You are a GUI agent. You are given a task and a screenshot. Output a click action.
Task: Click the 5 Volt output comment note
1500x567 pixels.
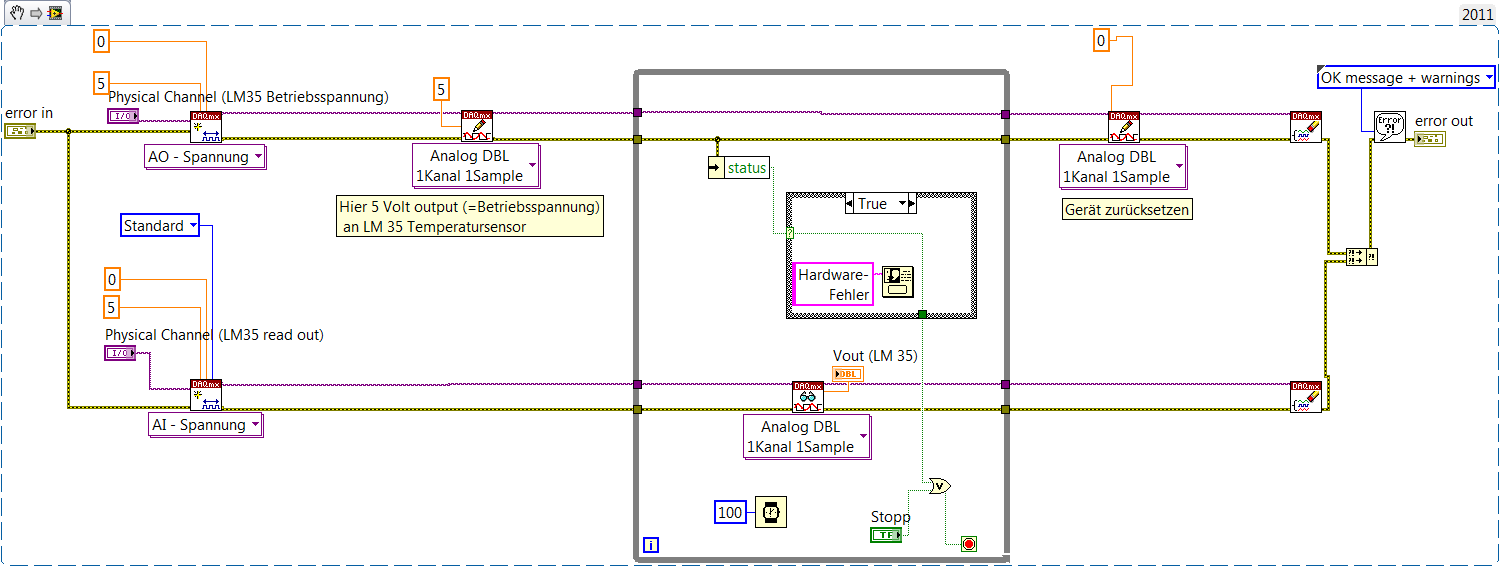pyautogui.click(x=471, y=216)
